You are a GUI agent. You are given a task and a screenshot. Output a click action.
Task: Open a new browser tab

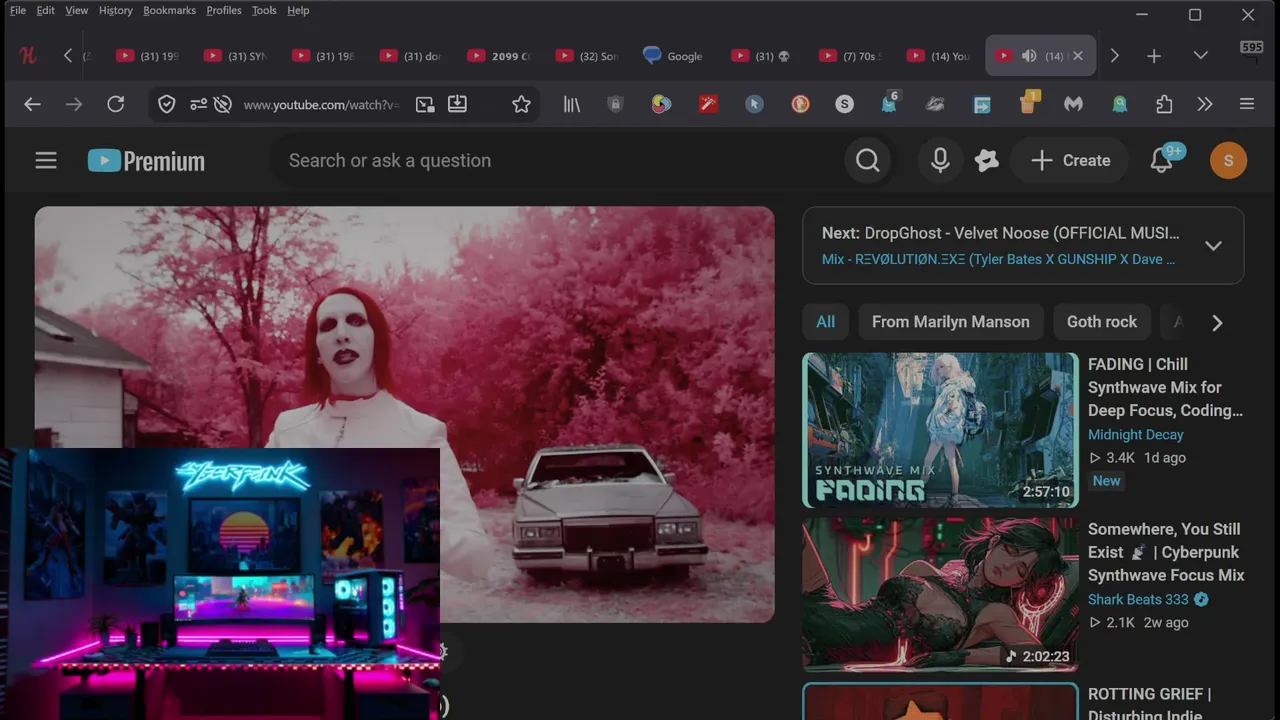click(x=1154, y=56)
